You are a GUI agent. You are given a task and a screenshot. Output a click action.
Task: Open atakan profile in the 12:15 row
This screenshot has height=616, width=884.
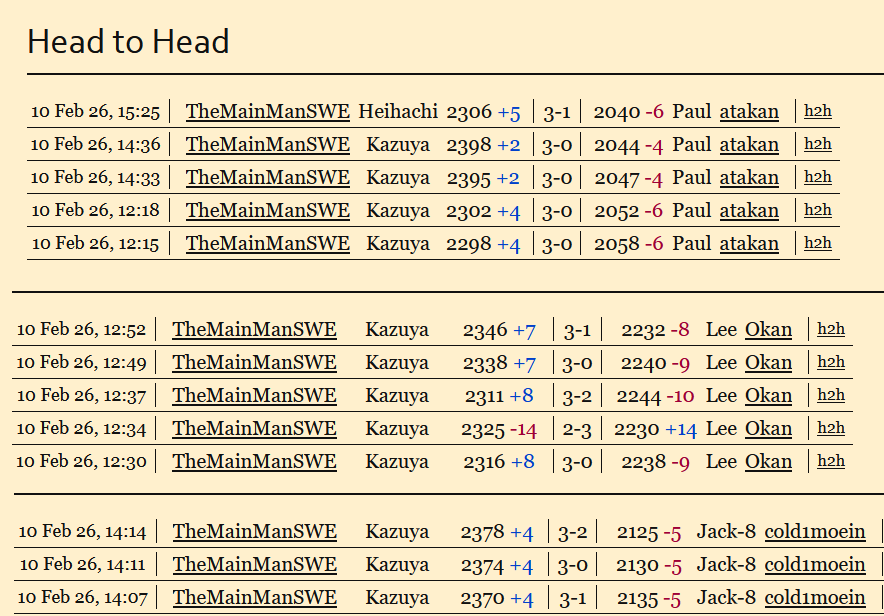pyautogui.click(x=749, y=243)
